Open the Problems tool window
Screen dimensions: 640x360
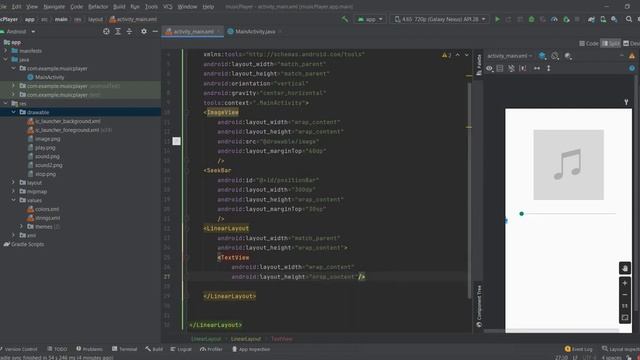(89, 349)
